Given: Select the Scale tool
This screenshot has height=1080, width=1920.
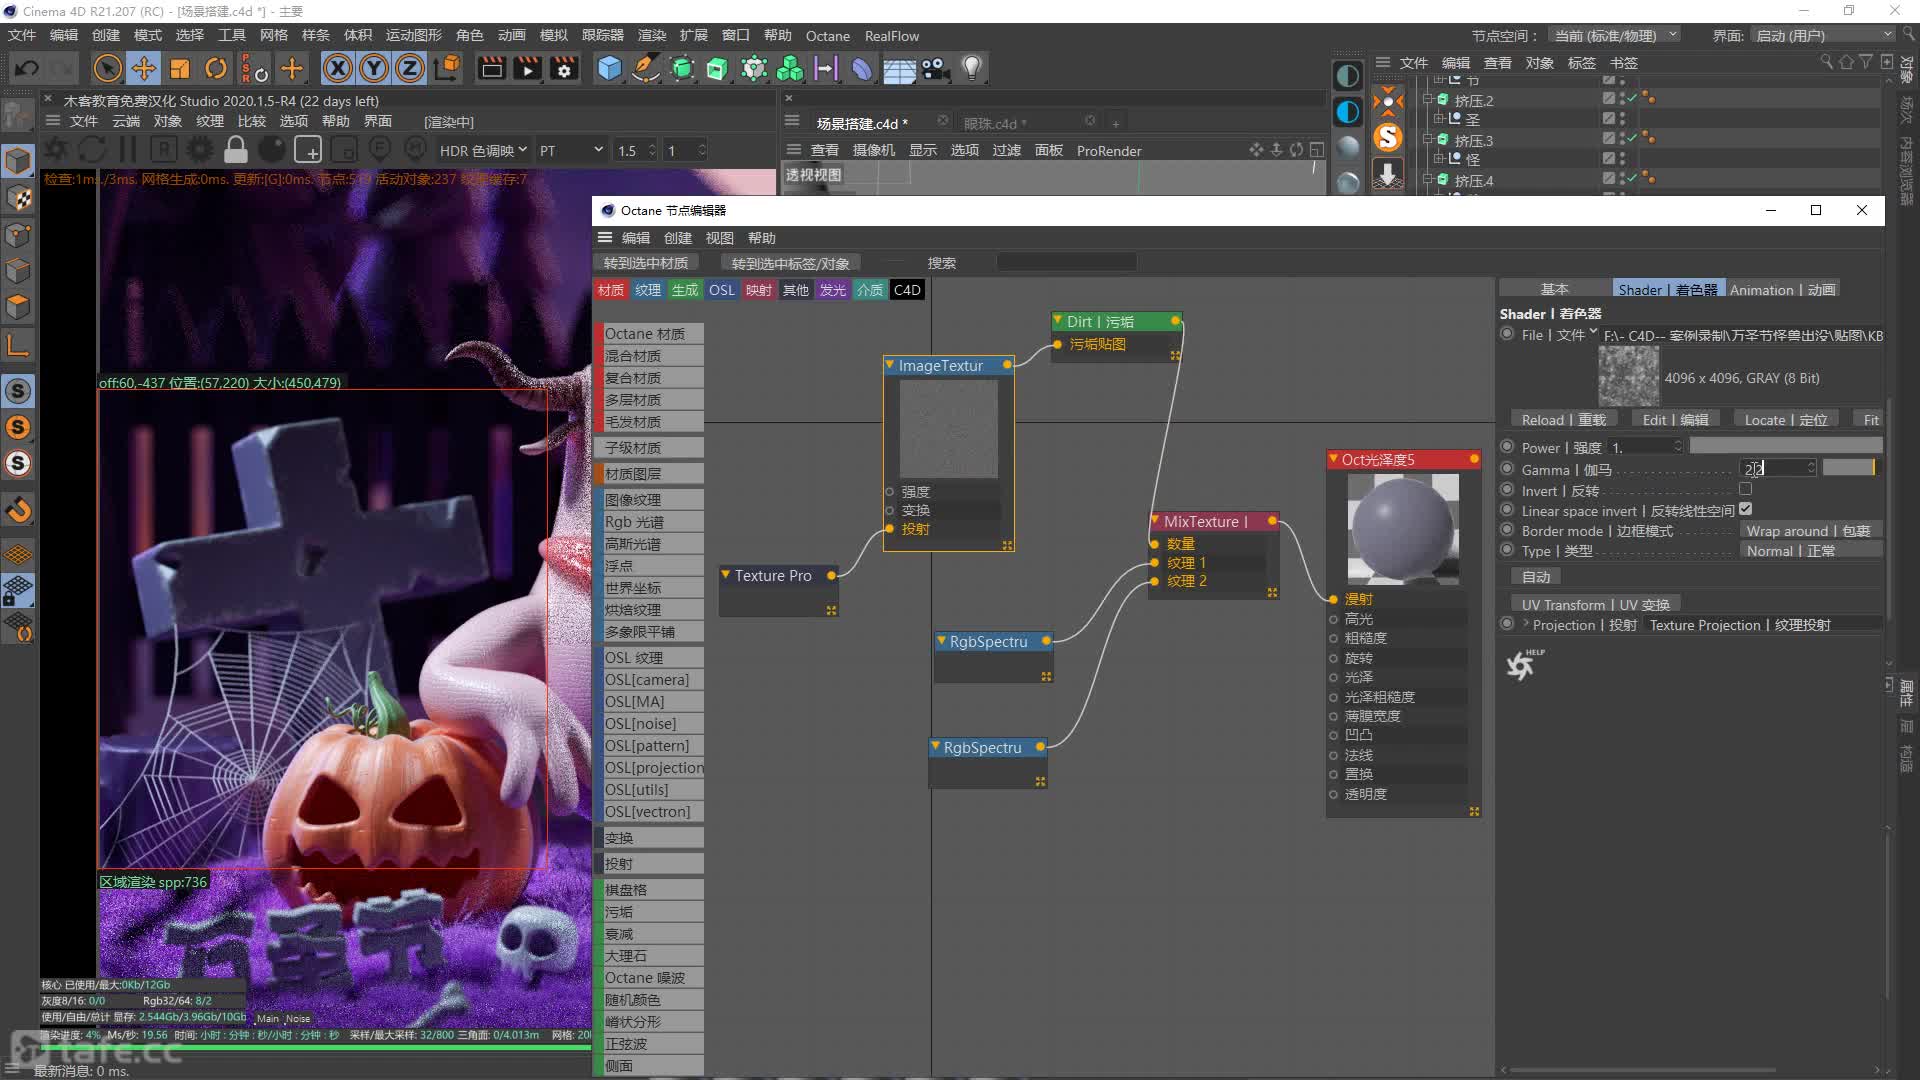Looking at the screenshot, I should click(180, 68).
